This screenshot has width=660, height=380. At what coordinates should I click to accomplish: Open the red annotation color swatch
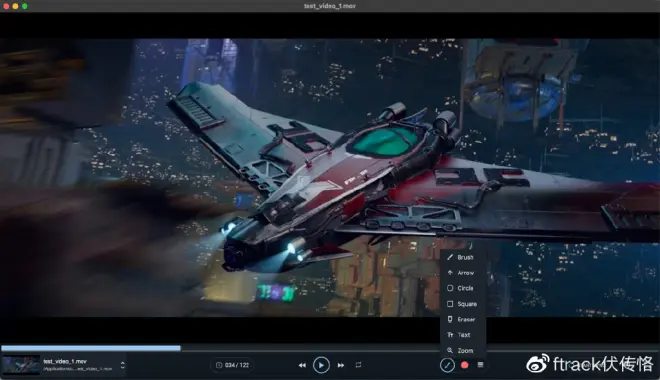coord(465,365)
